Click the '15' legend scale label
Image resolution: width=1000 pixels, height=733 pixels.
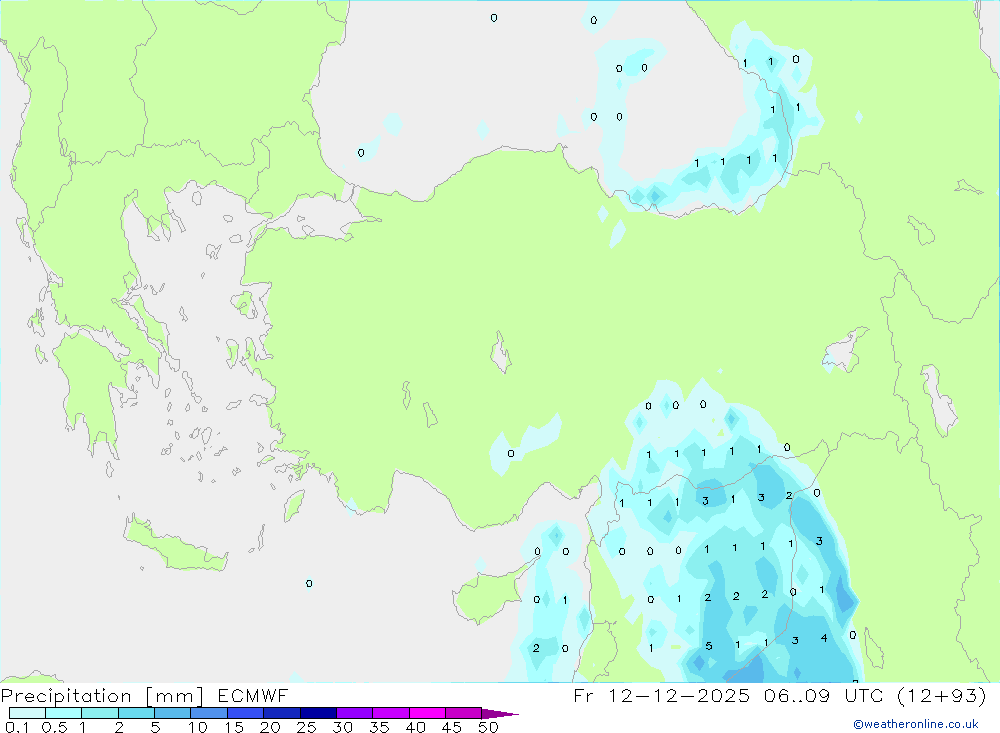coord(233,727)
